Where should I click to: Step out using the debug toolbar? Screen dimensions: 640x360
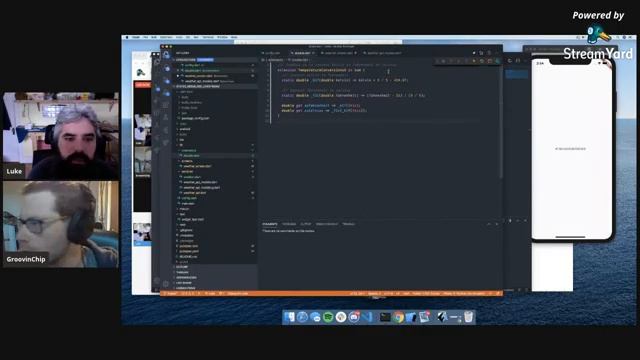click(x=466, y=61)
